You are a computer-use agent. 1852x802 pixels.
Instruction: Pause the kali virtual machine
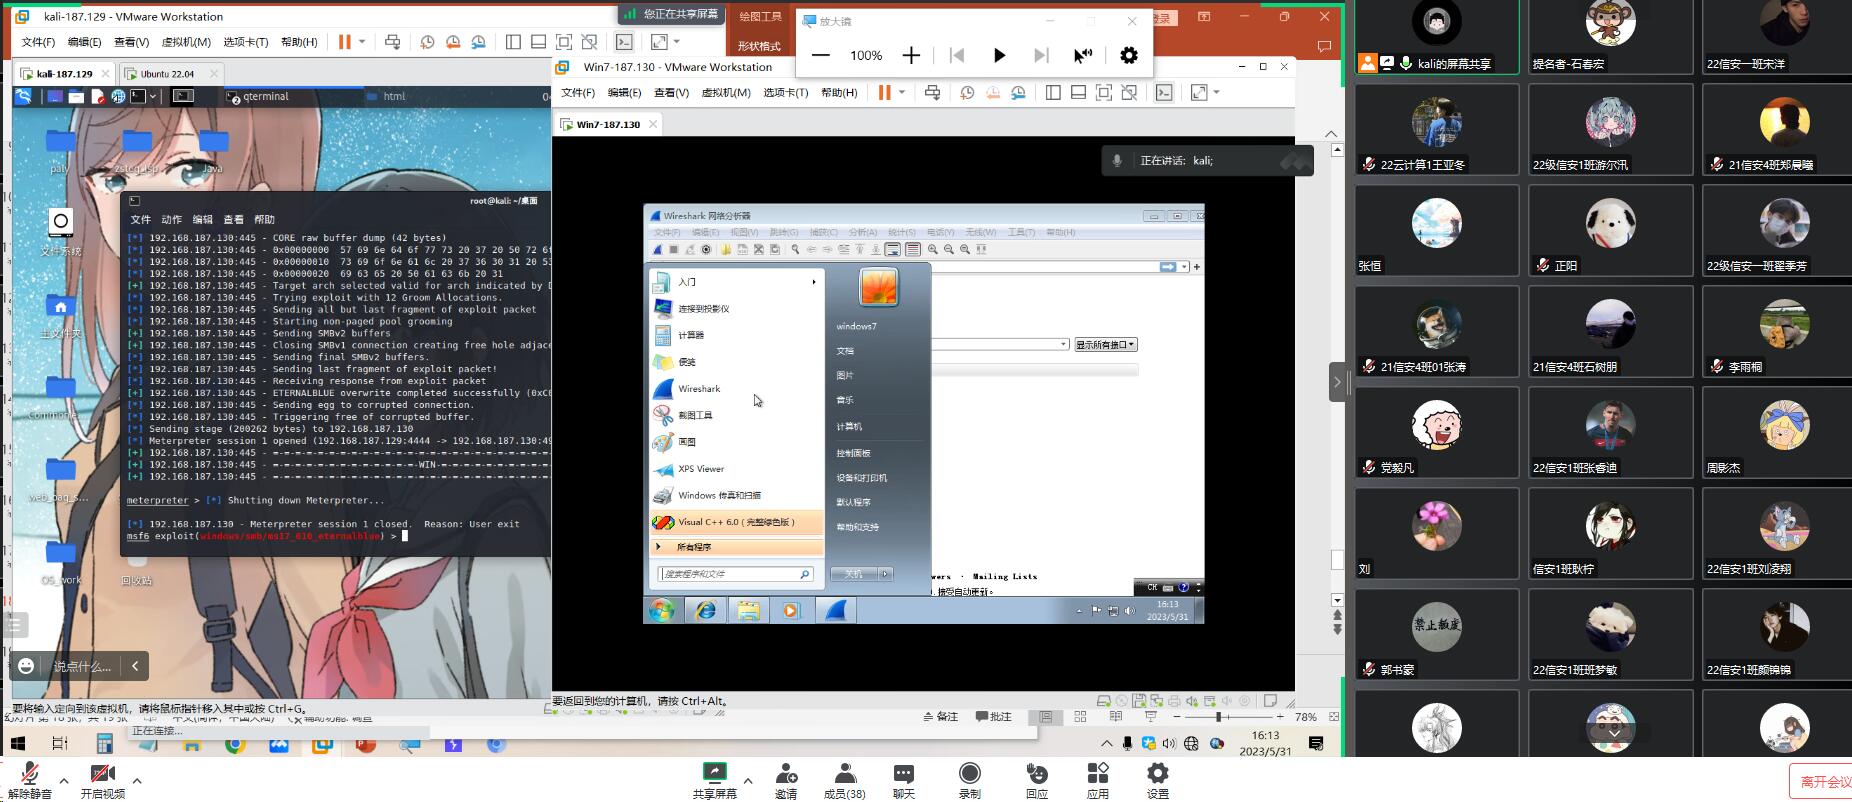coord(344,42)
